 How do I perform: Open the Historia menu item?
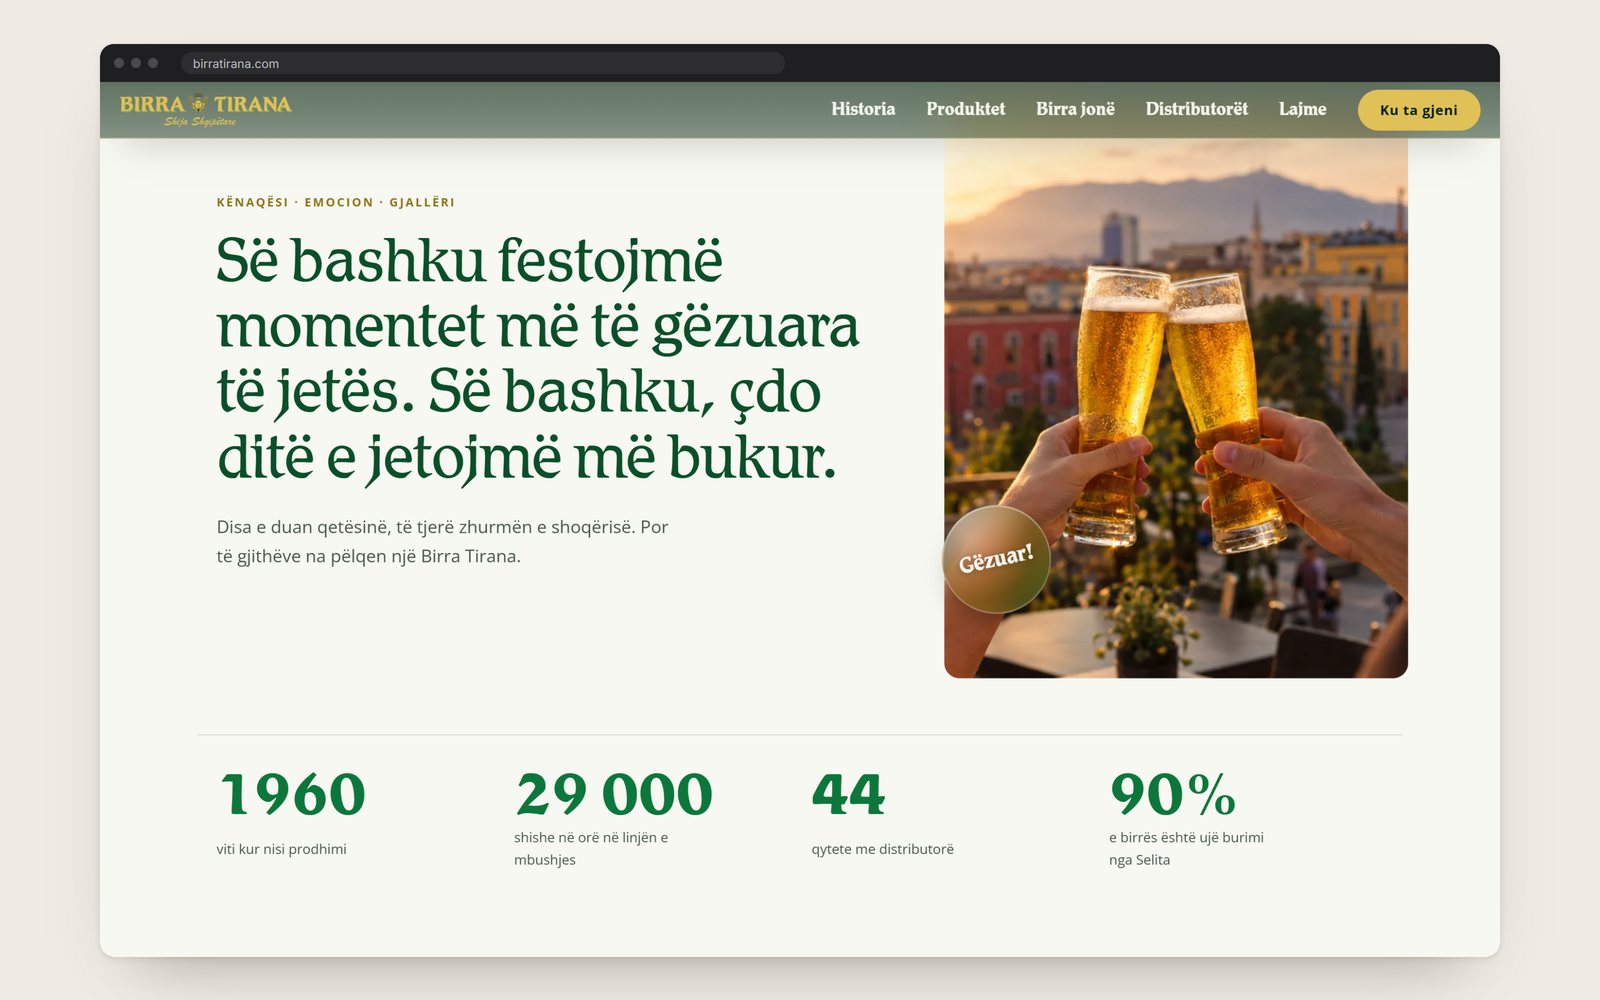pyautogui.click(x=863, y=109)
